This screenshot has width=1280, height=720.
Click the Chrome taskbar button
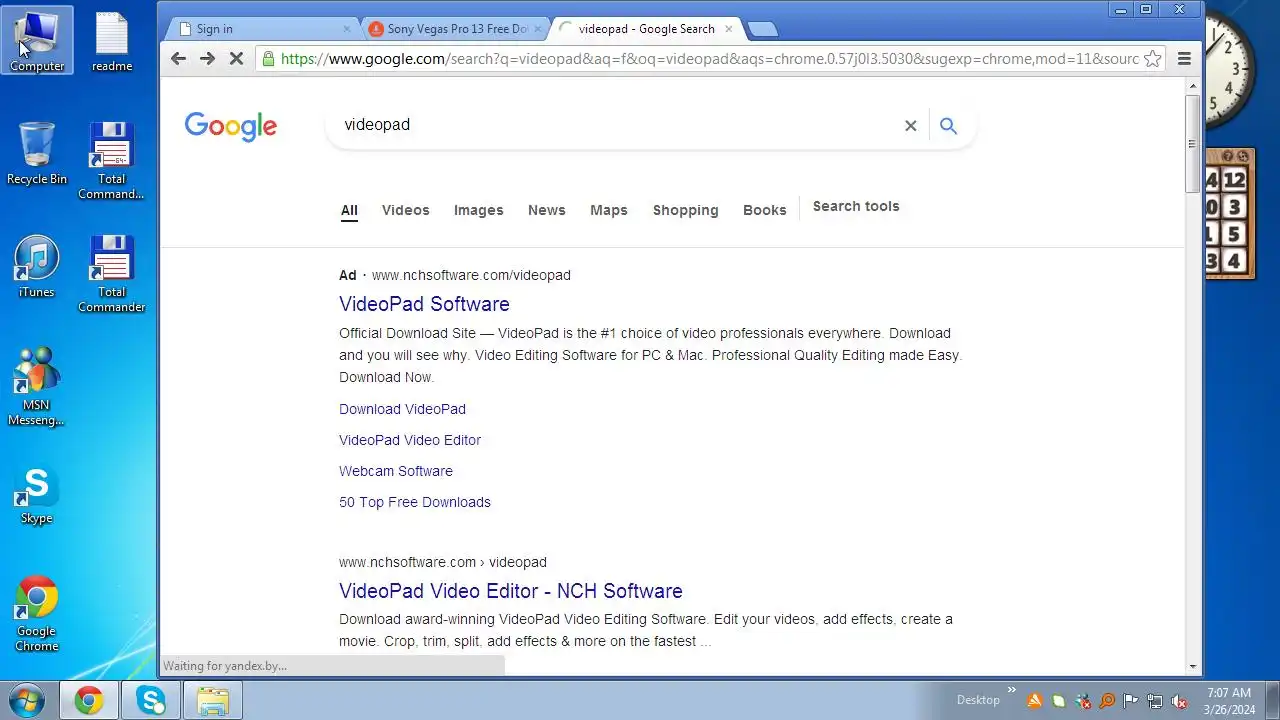coord(88,700)
